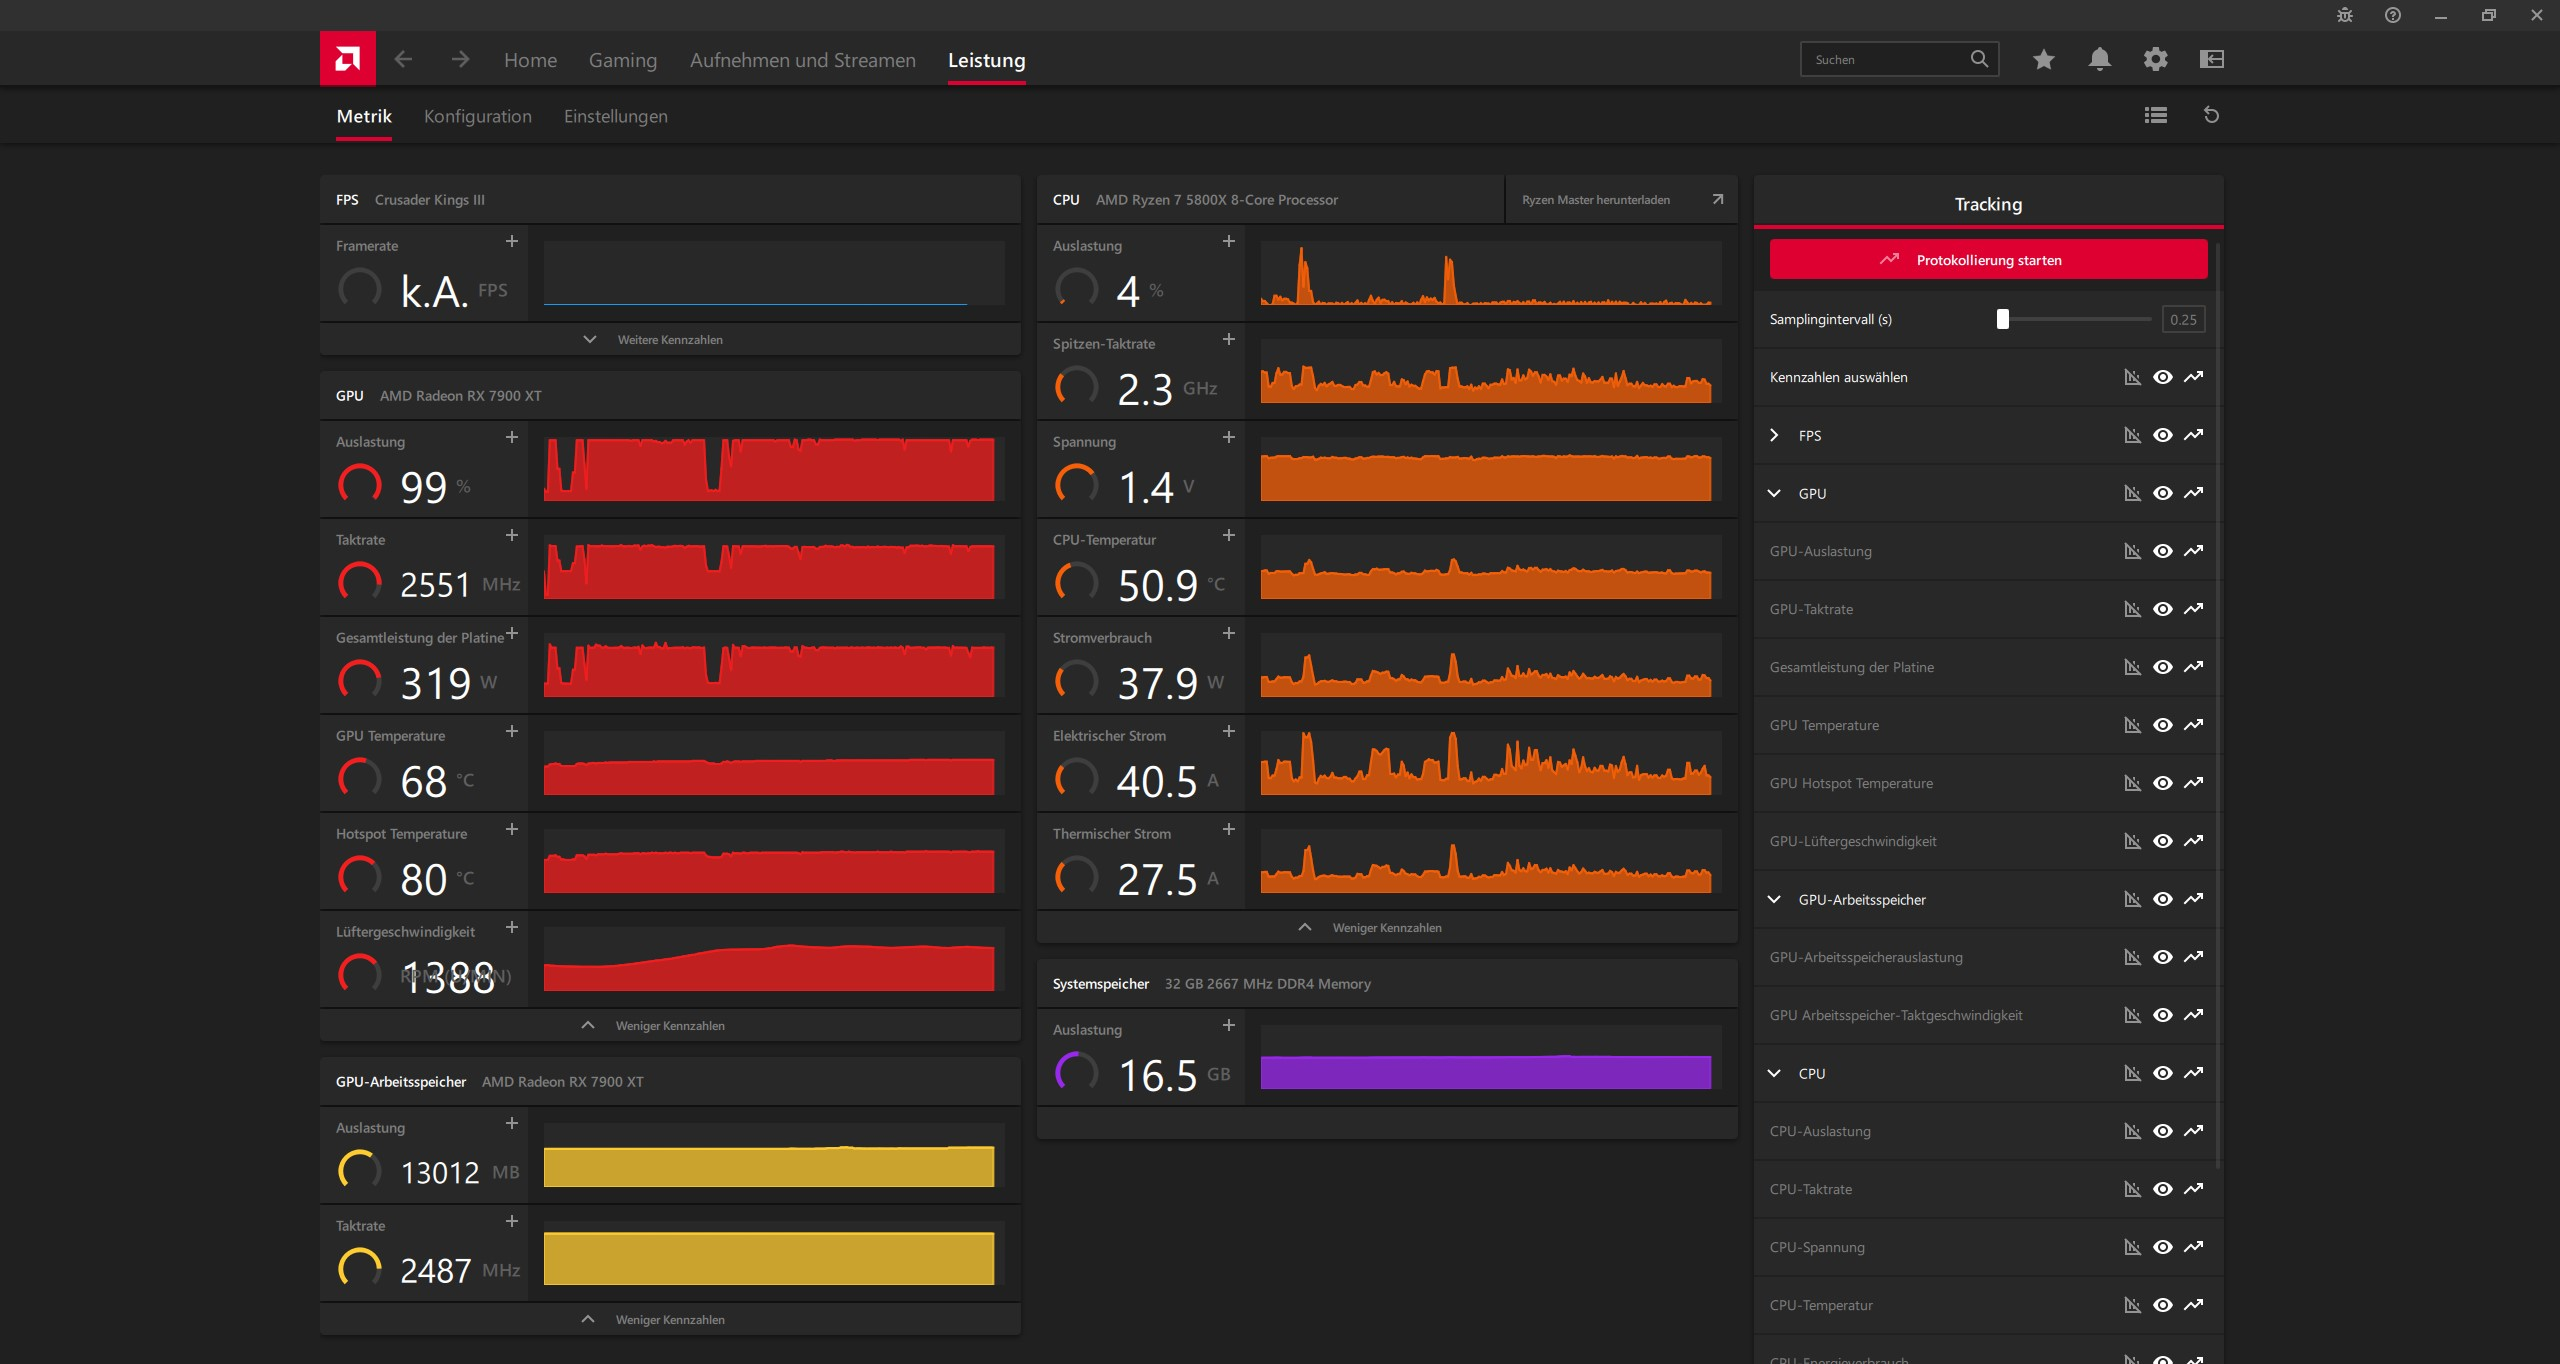2560x1364 pixels.
Task: Toggle graph tracking for GPU Hotspot Temperature
Action: 2193,783
